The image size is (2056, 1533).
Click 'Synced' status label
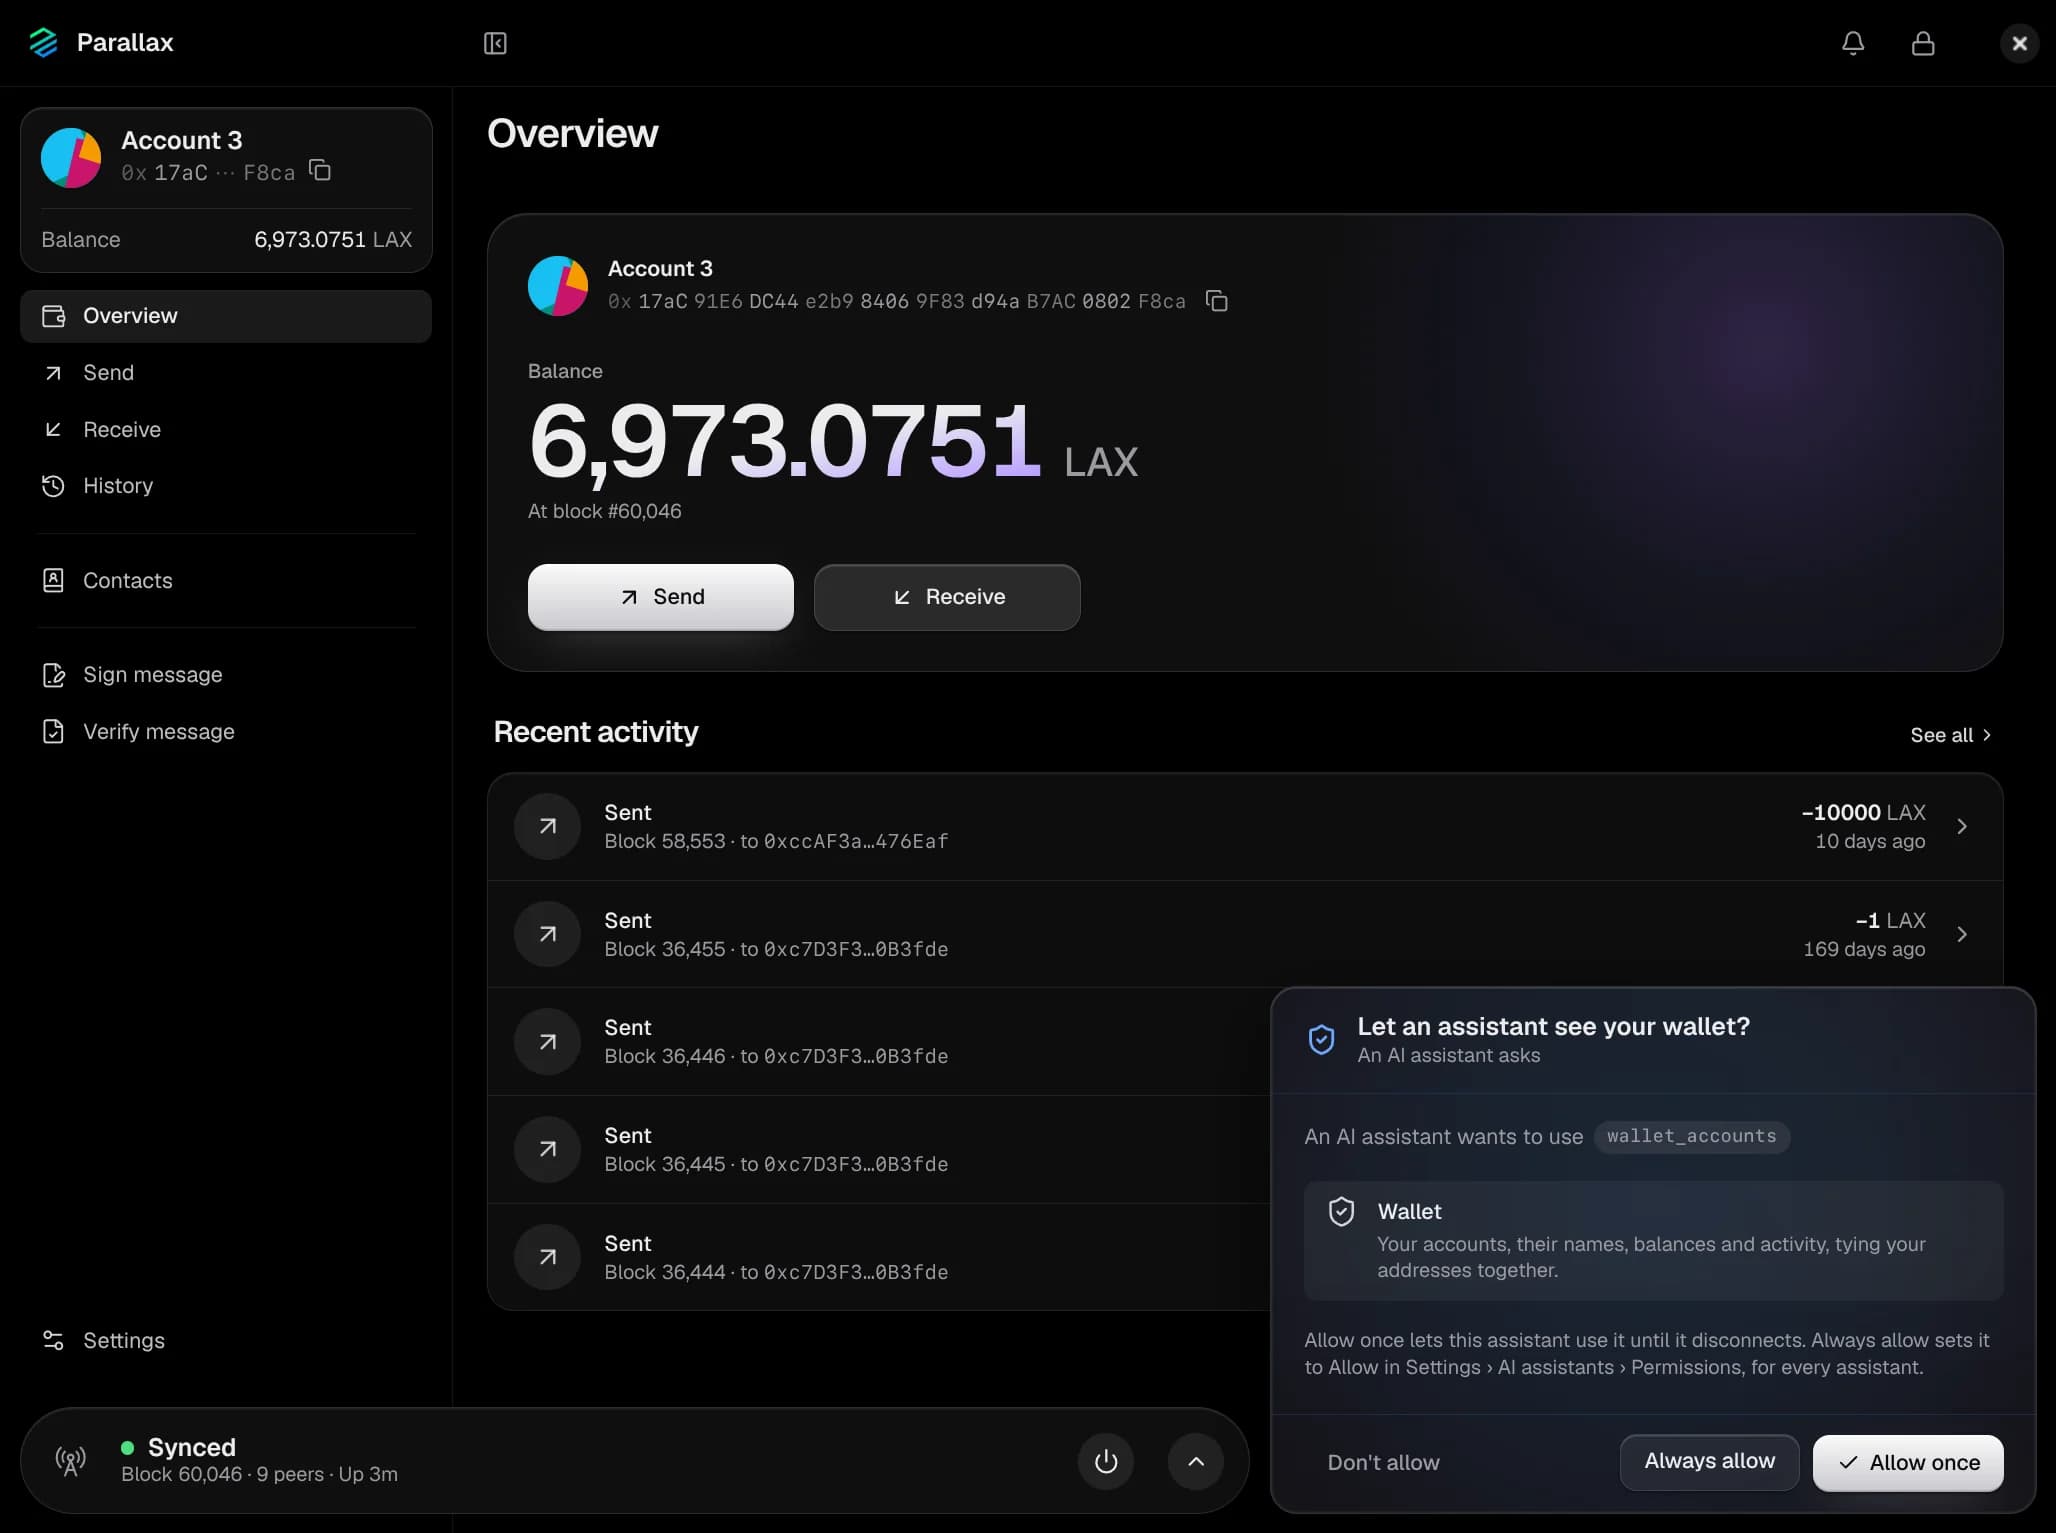click(192, 1447)
